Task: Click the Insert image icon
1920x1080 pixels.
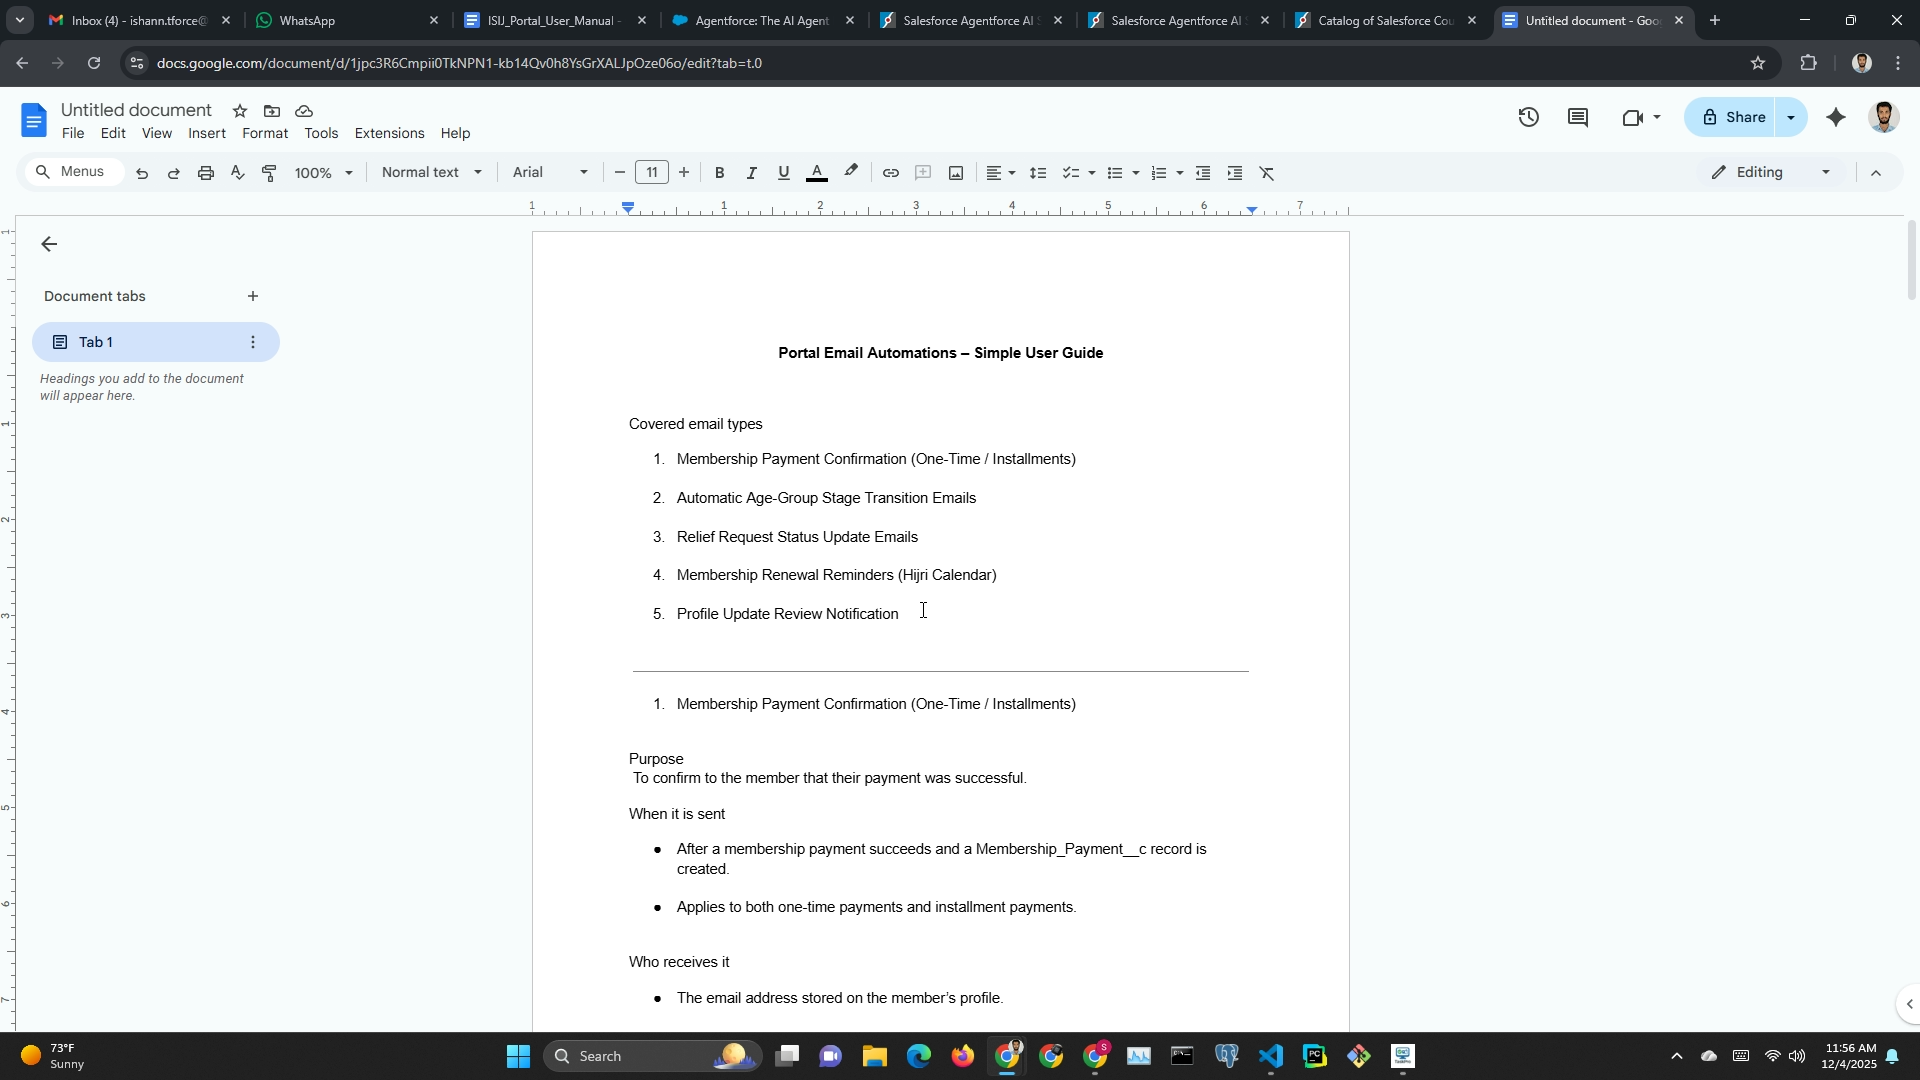Action: click(x=956, y=173)
